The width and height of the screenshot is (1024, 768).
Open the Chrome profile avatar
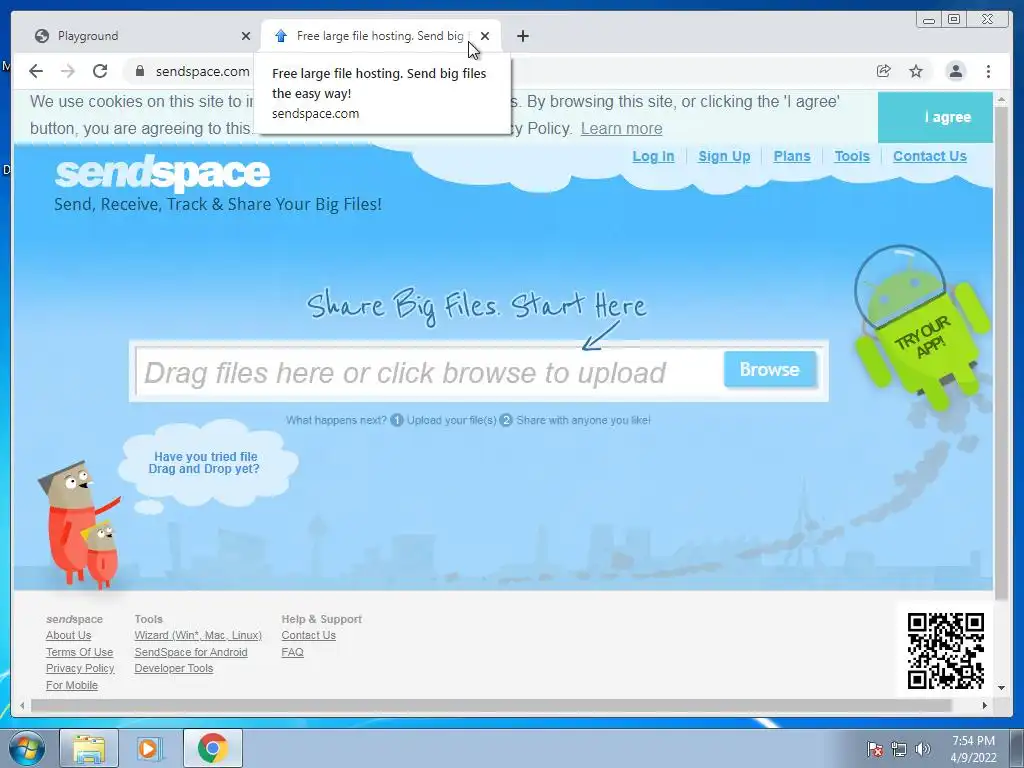955,71
